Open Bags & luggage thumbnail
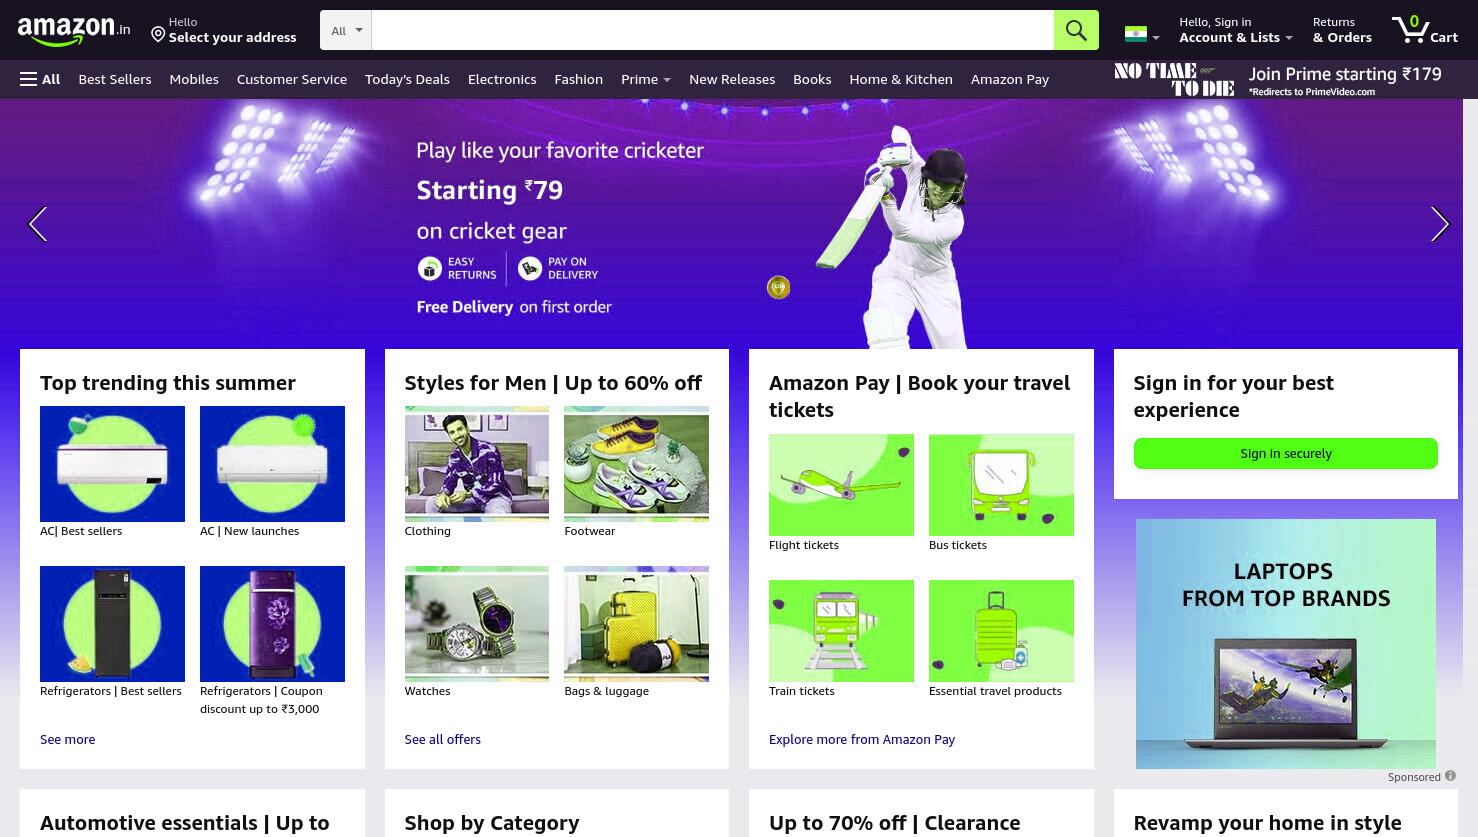This screenshot has width=1478, height=837. point(636,624)
